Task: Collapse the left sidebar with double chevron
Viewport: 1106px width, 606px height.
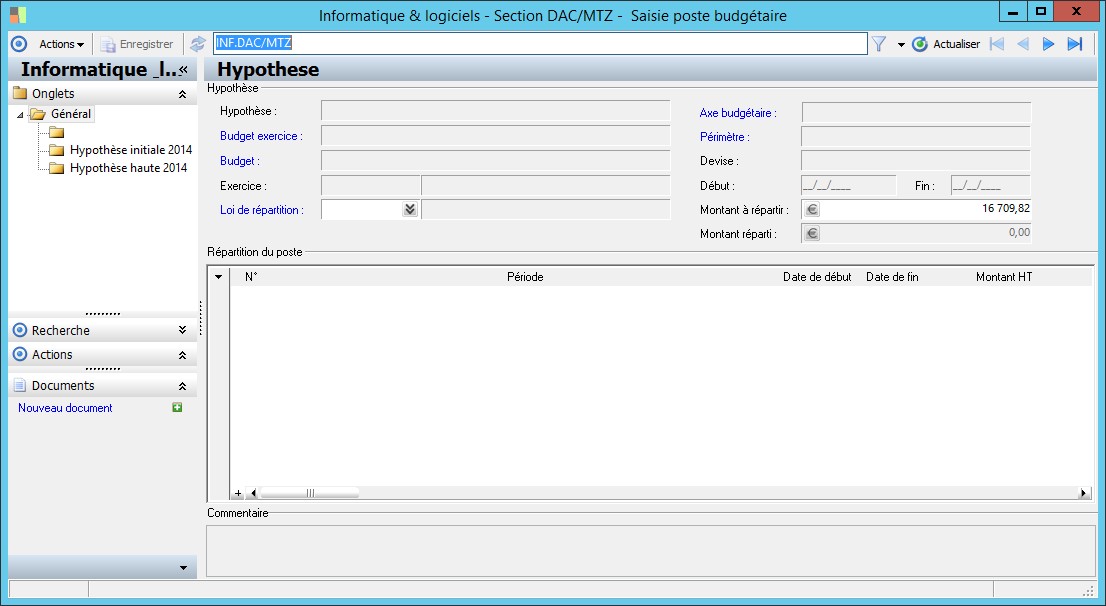Action: point(183,69)
